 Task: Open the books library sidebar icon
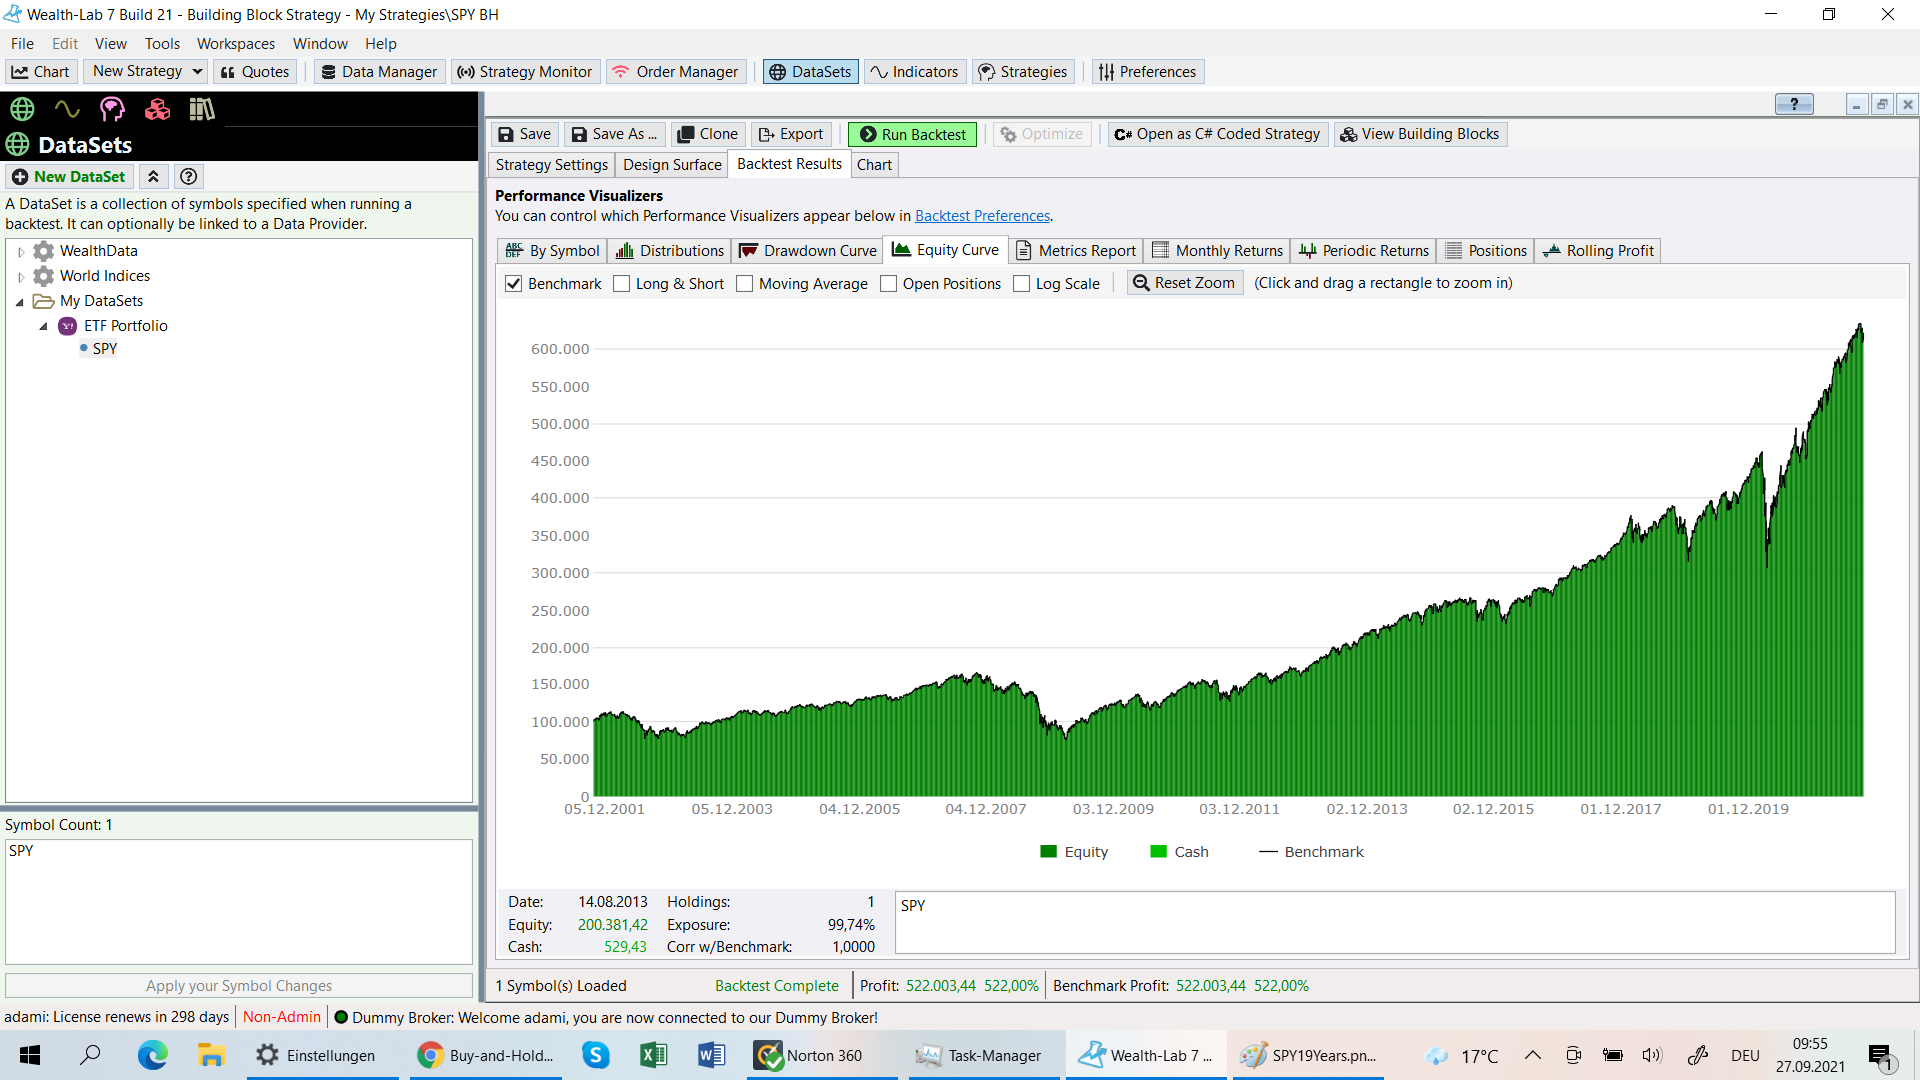[202, 109]
